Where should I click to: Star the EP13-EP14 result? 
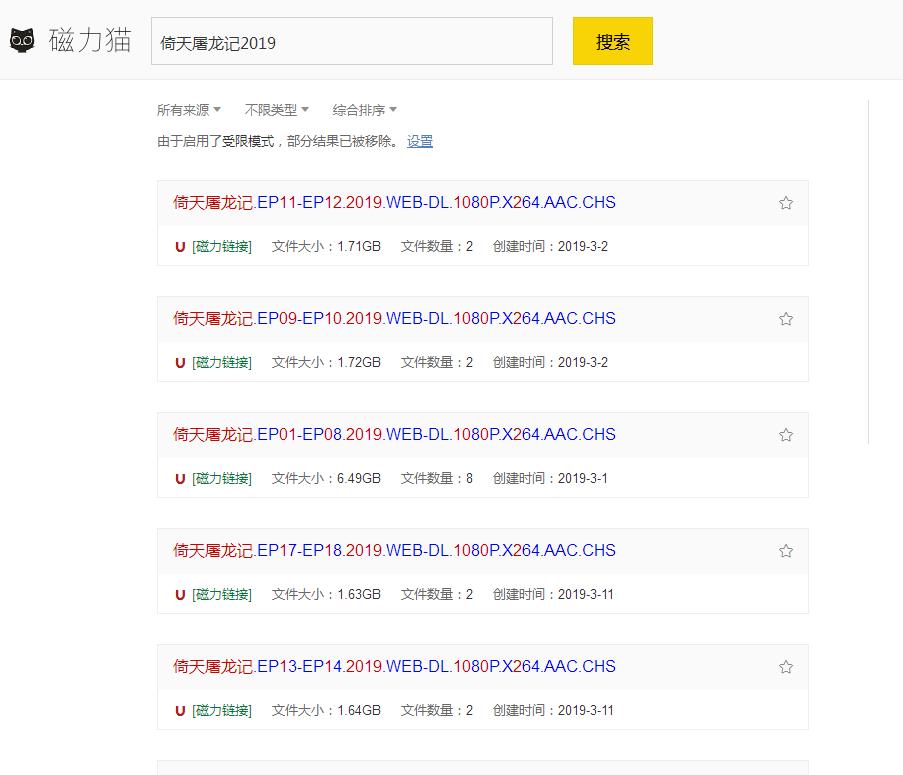[x=785, y=667]
